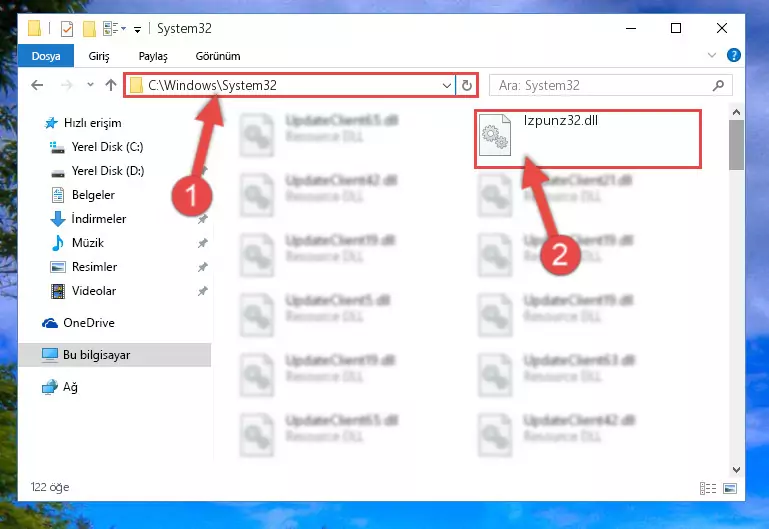
Task: Click the pin icon beside Videolar
Action: [x=203, y=291]
